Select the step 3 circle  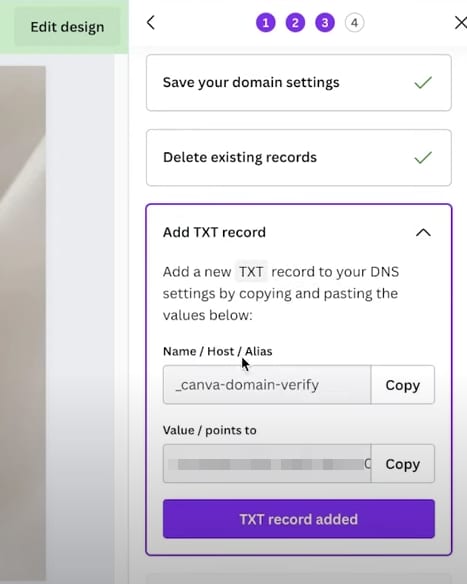[325, 23]
